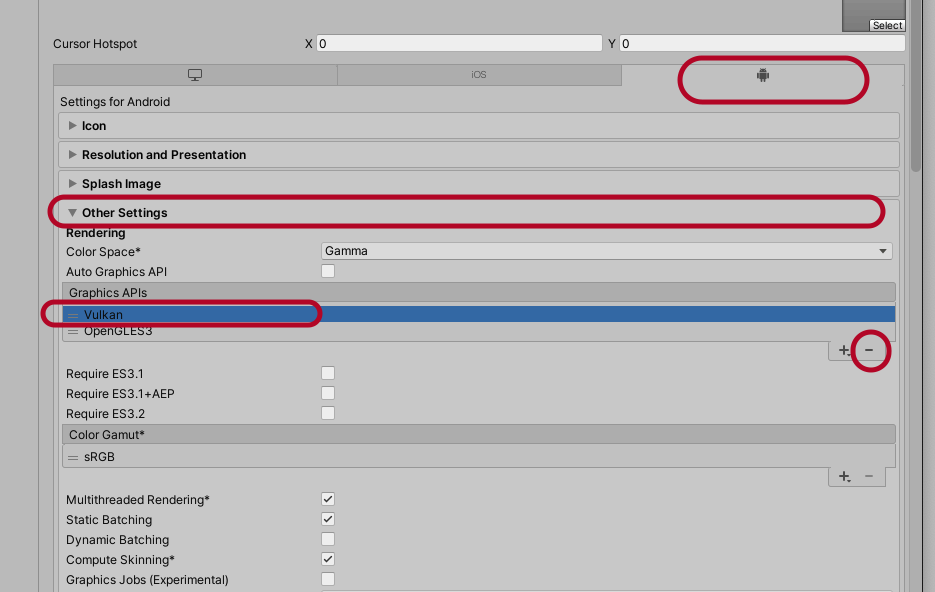Add a new Graphics API with plus

click(x=844, y=351)
